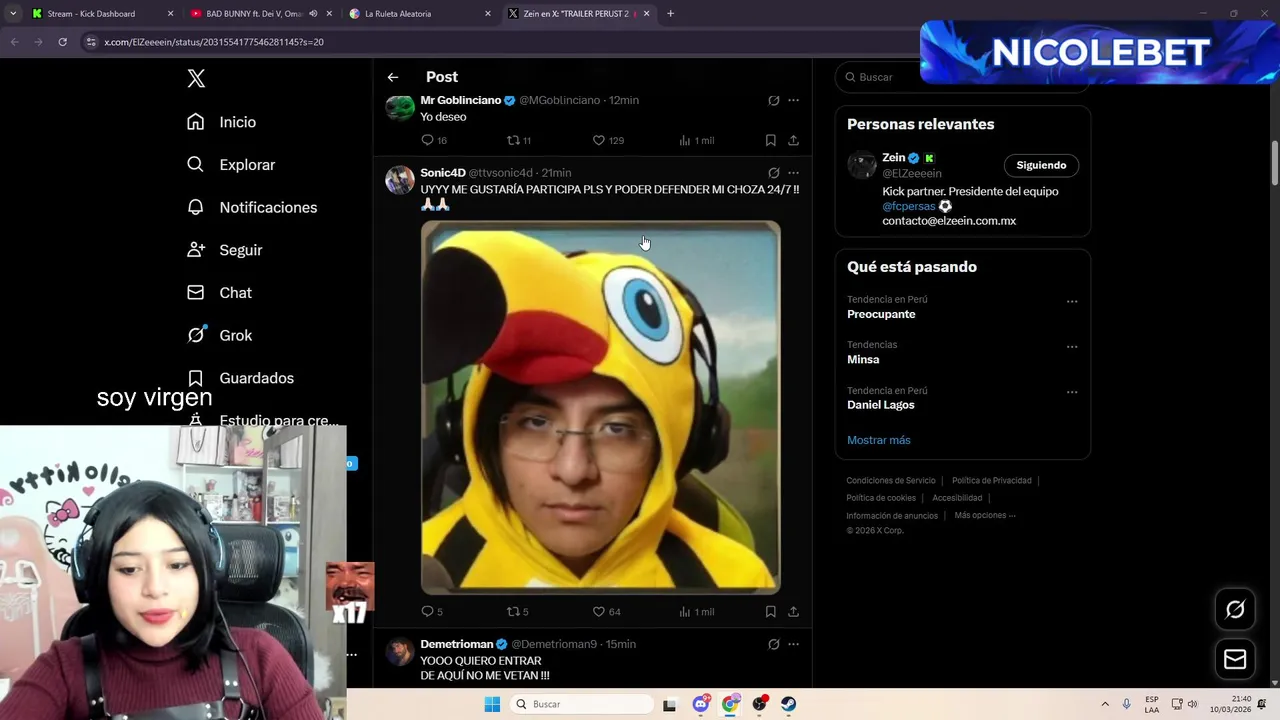Click the X logo in sidebar
The image size is (1280, 720).
click(196, 79)
